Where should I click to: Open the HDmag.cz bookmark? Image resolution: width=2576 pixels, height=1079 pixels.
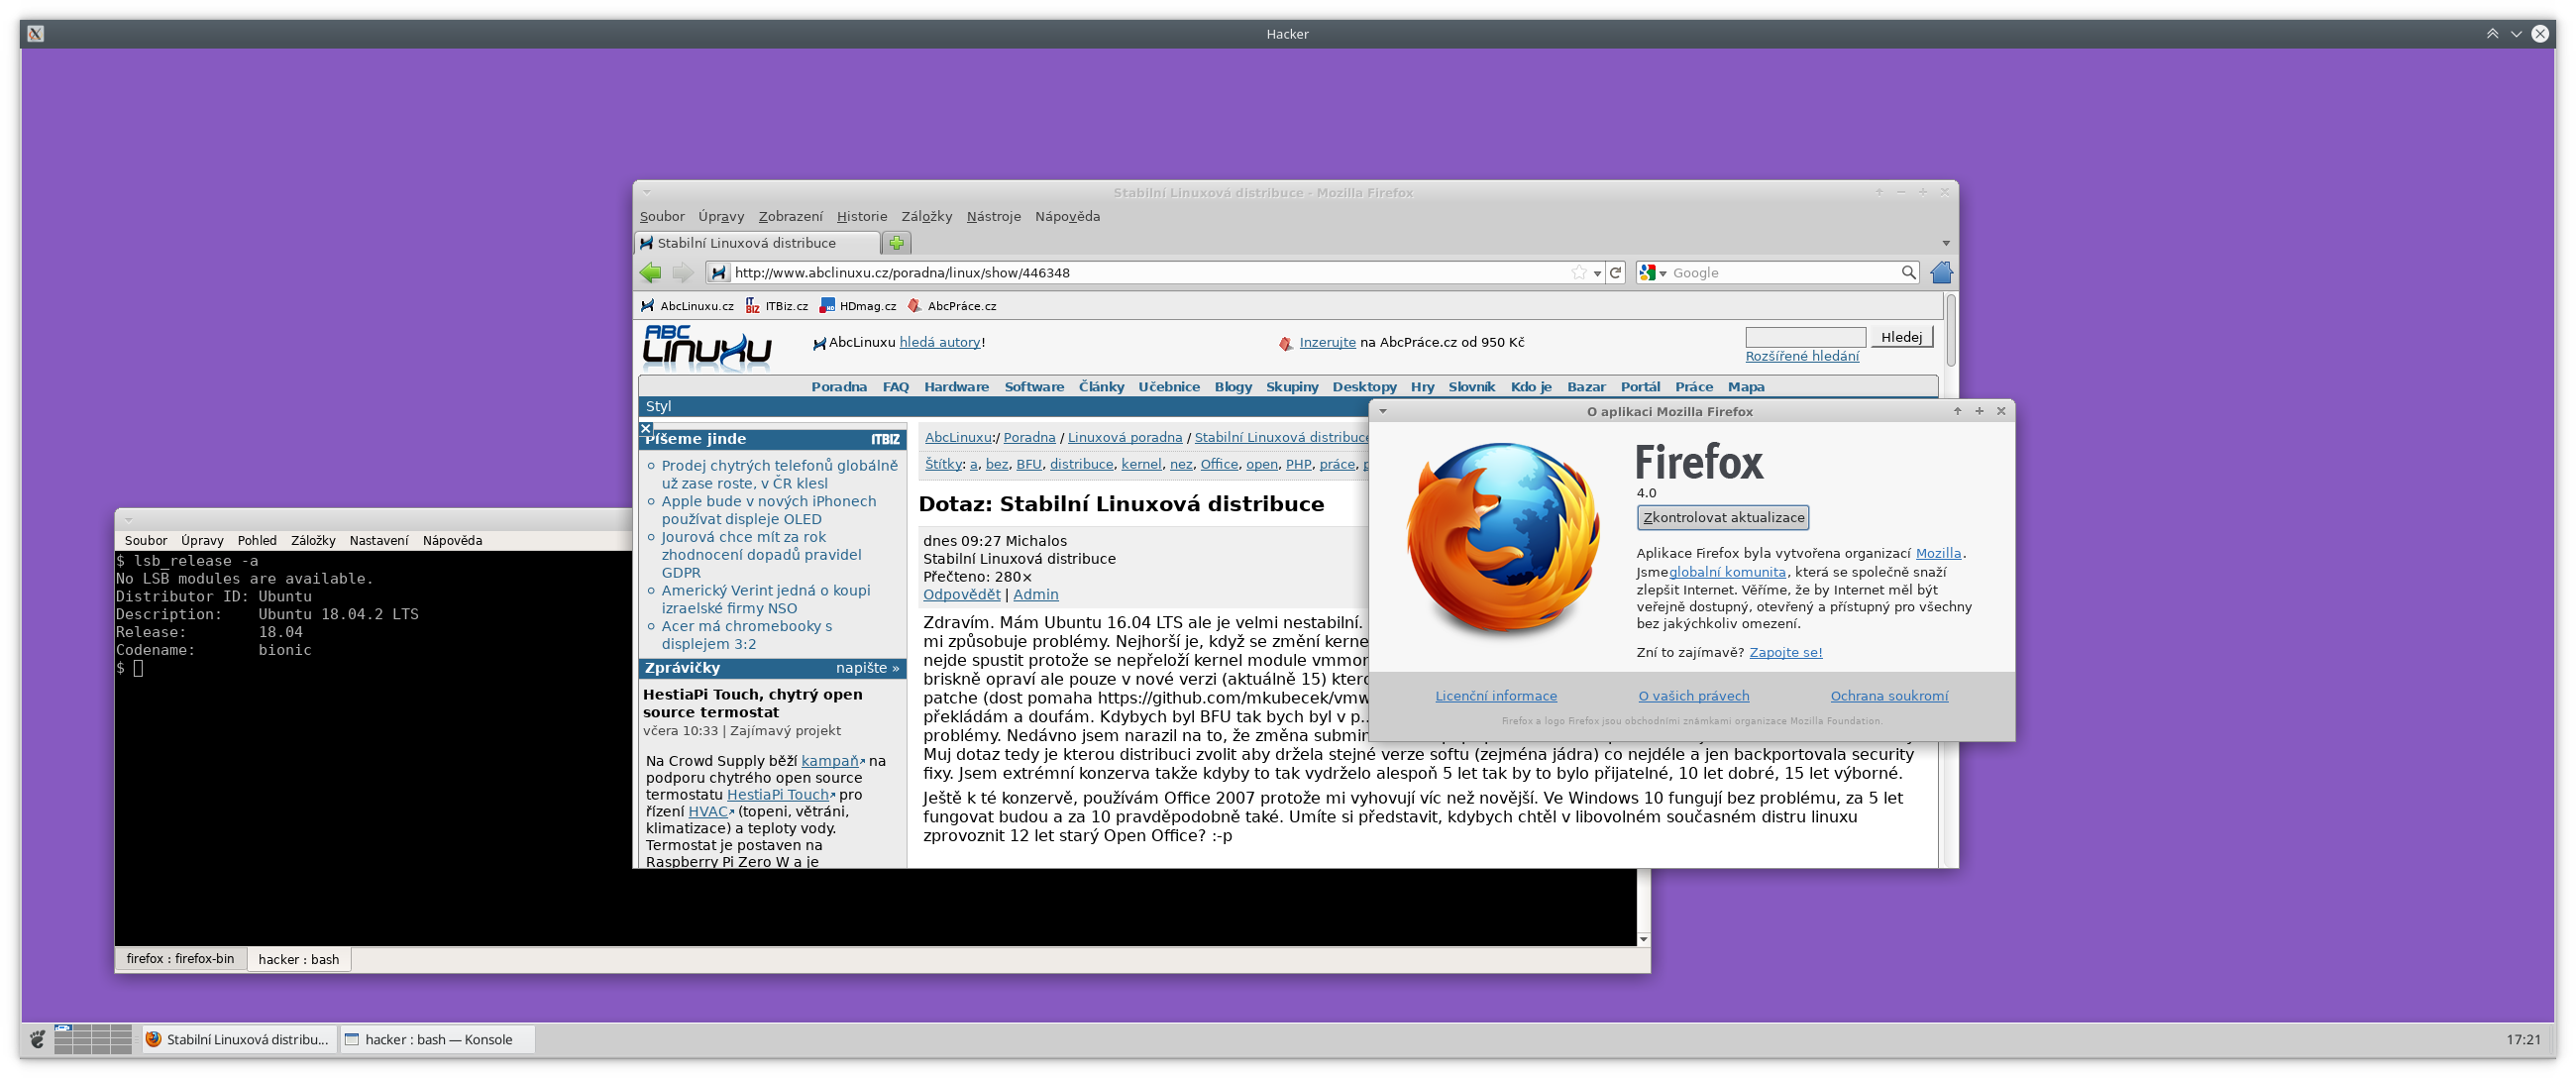(858, 306)
